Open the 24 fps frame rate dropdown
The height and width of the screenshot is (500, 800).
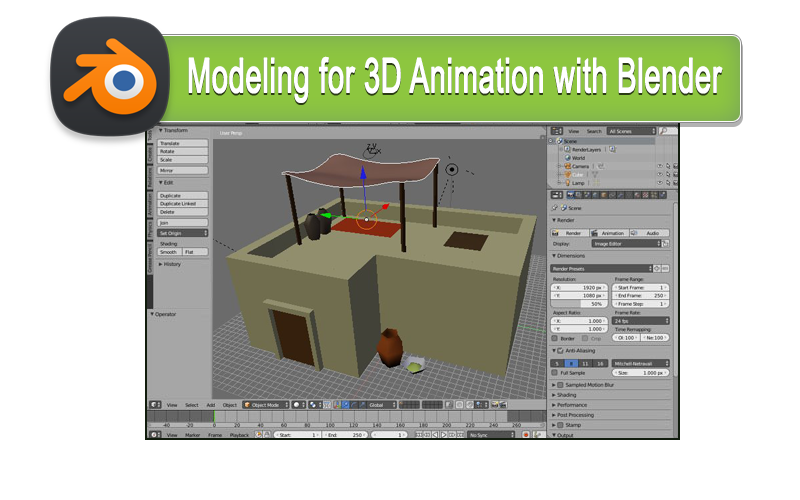click(641, 321)
